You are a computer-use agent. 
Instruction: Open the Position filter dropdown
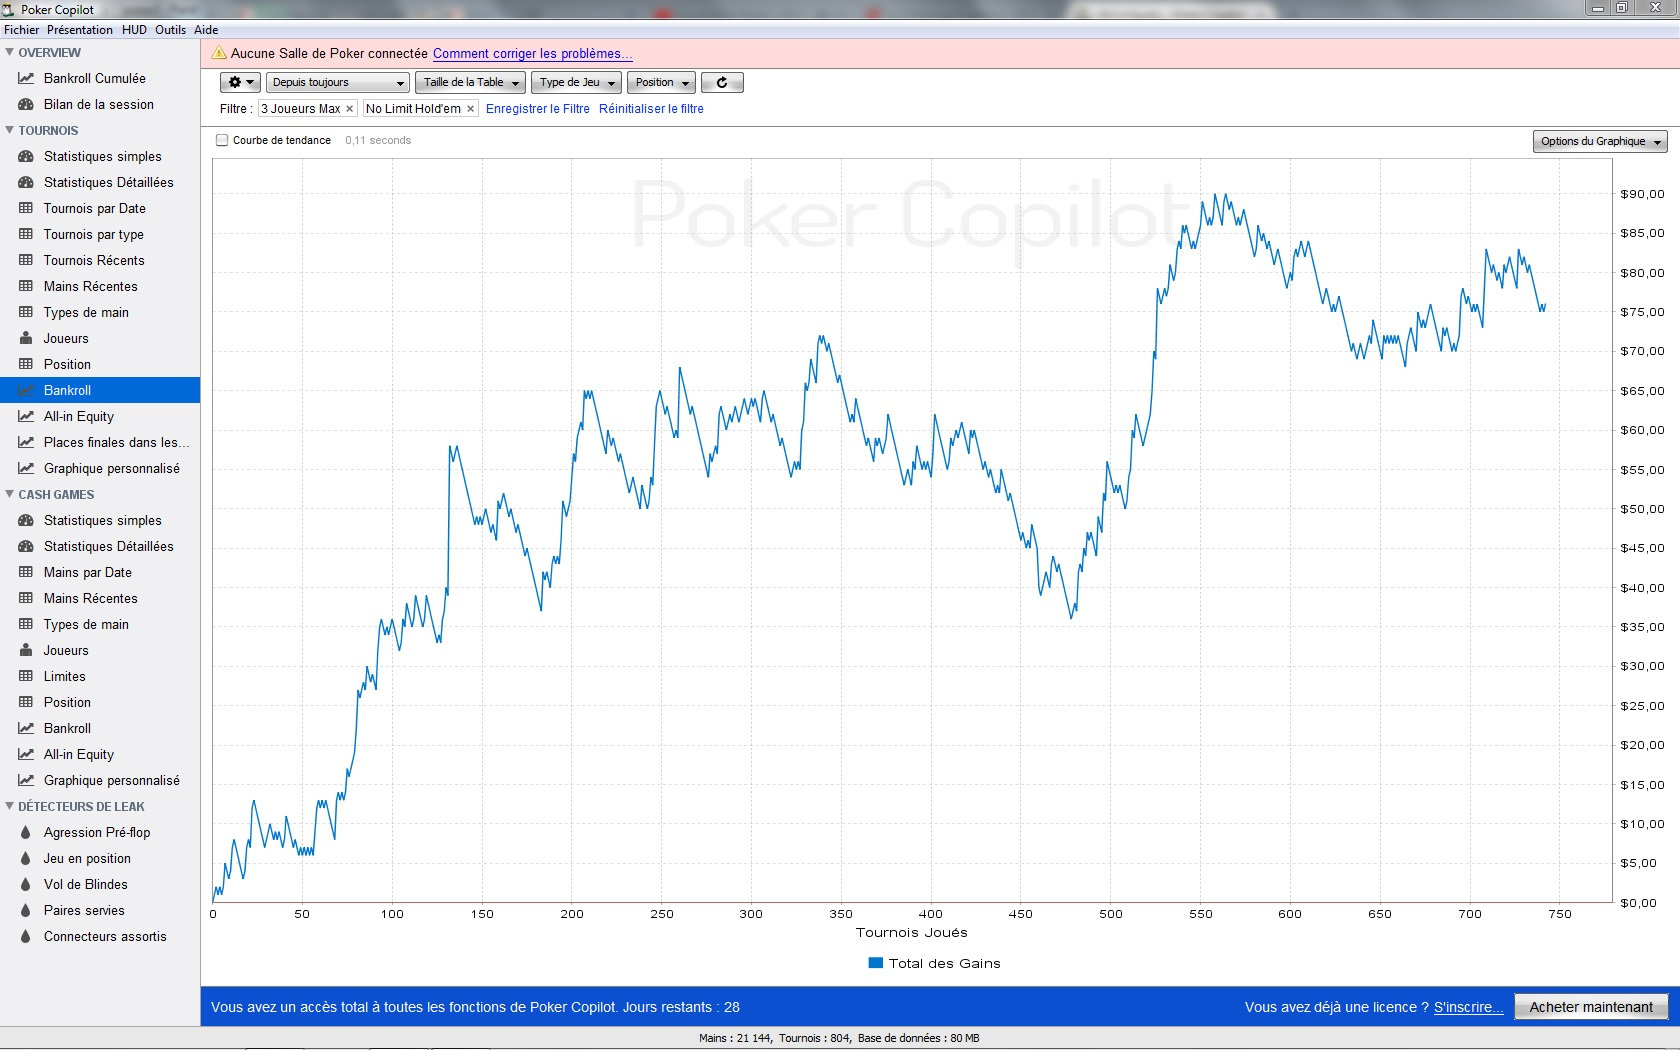(661, 82)
